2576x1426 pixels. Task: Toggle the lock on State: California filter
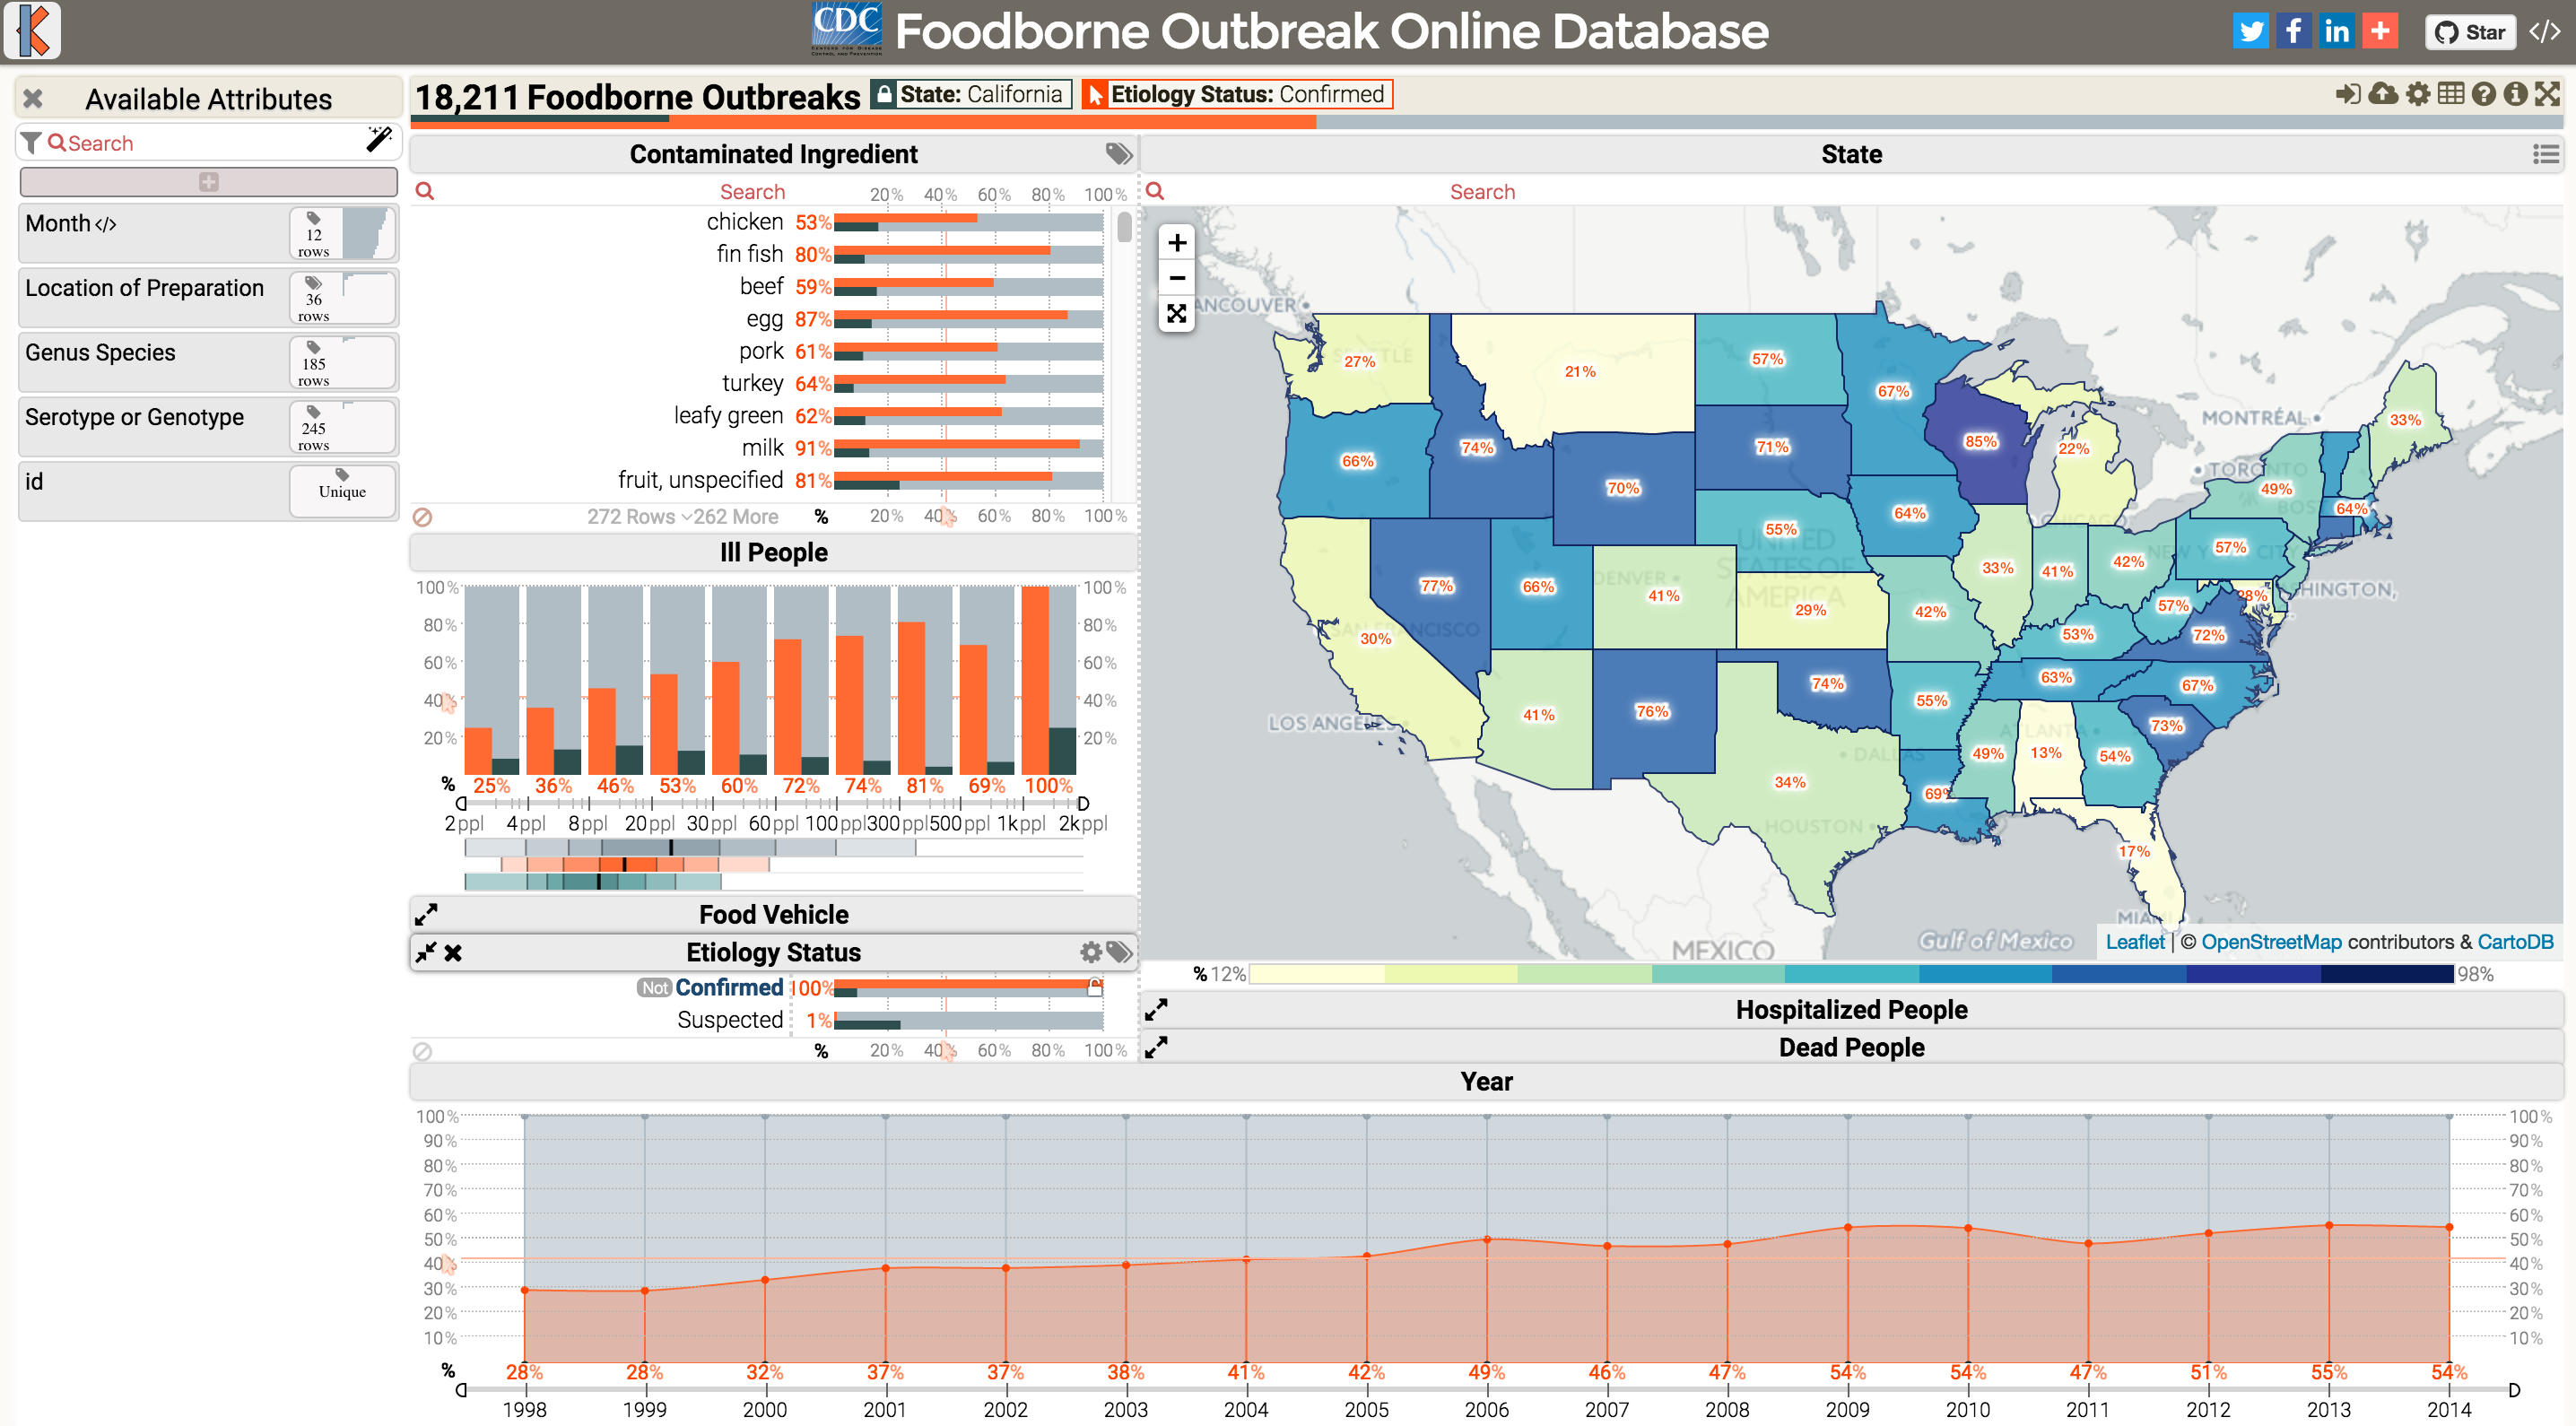(x=883, y=94)
